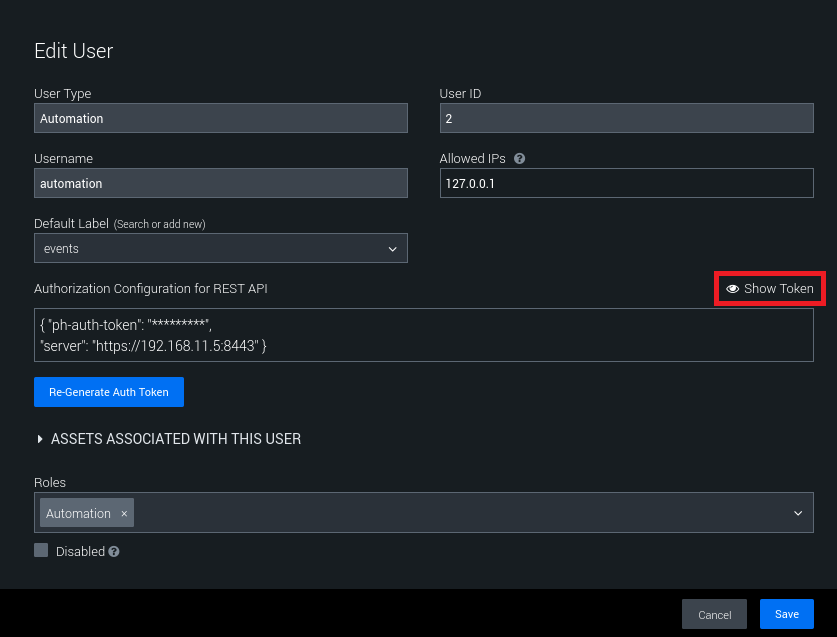This screenshot has width=837, height=637.
Task: Remove the Automation role using its × icon
Action: pos(124,514)
